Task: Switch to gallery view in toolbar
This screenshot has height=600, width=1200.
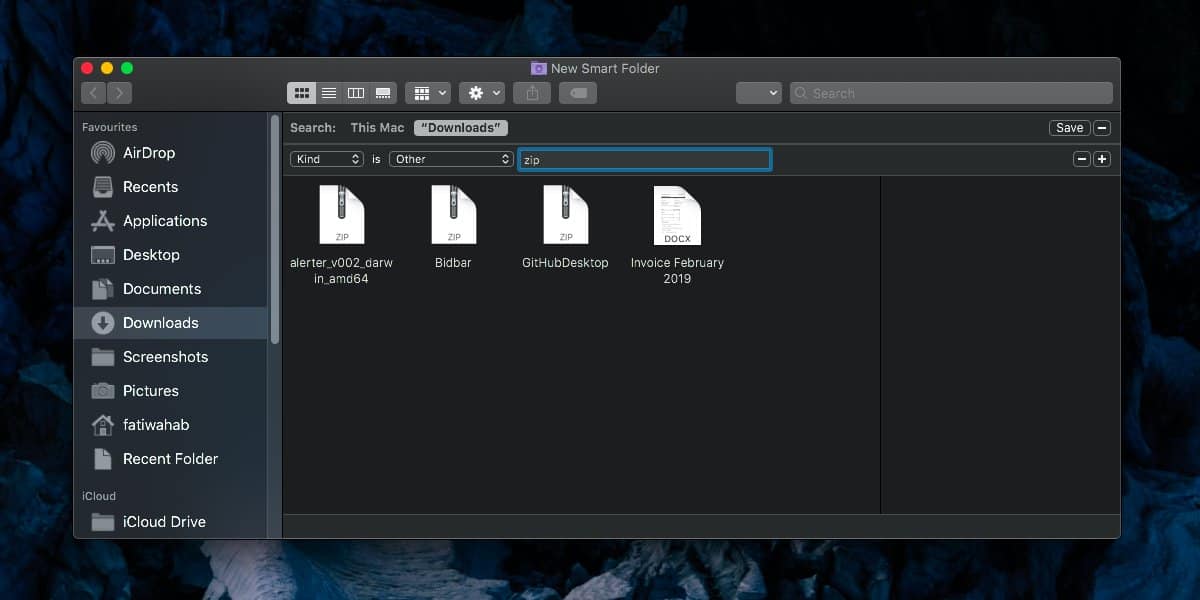Action: [383, 93]
